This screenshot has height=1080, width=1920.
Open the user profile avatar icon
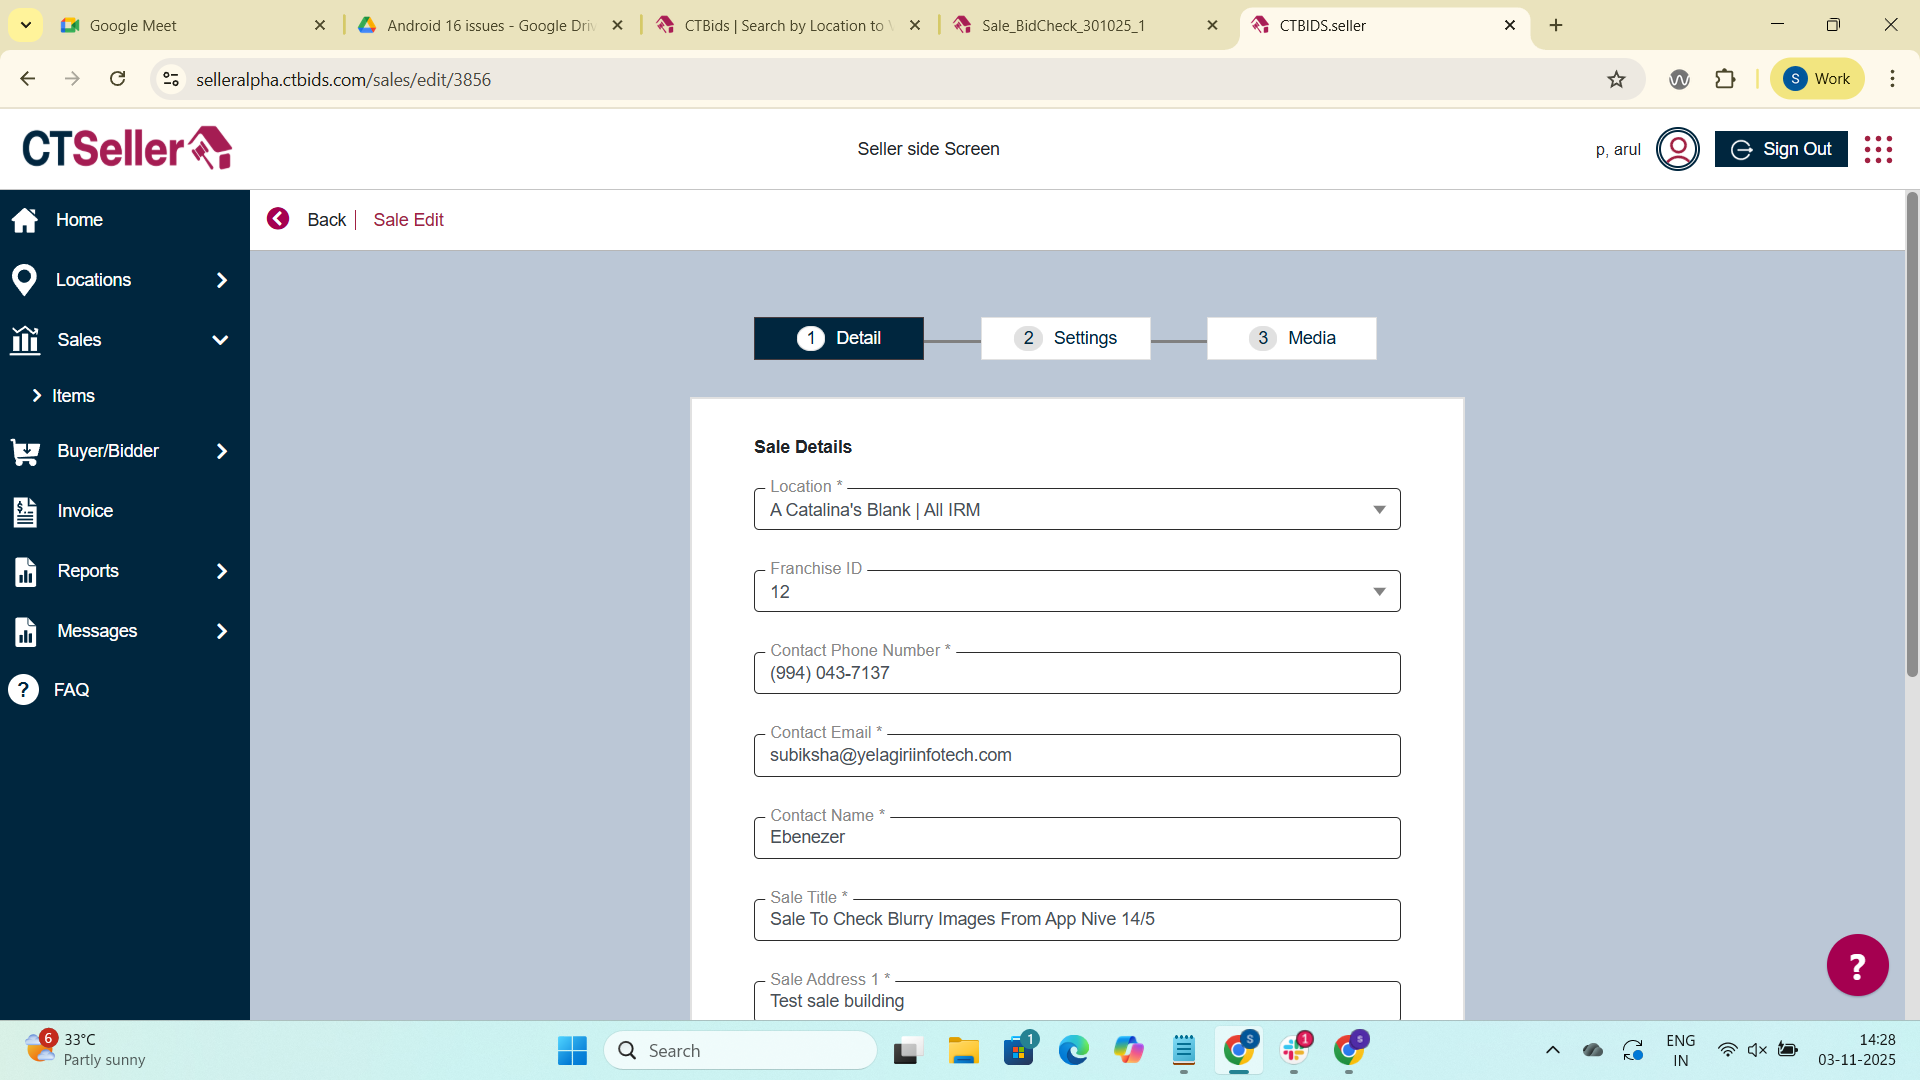tap(1677, 149)
